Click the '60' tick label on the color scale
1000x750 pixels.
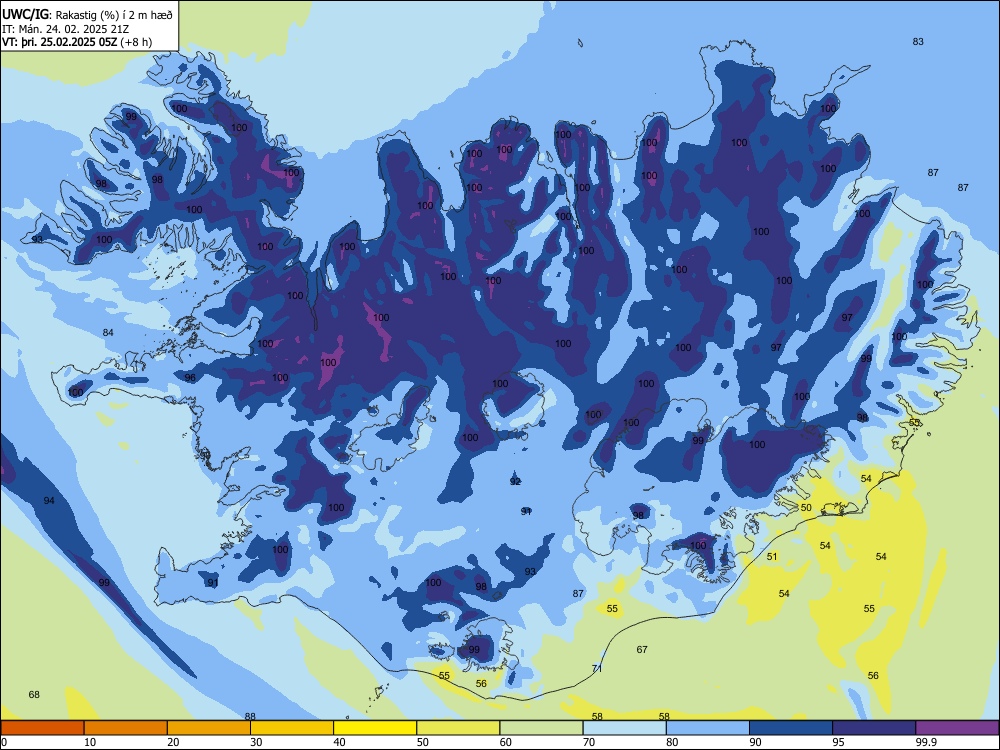(506, 742)
